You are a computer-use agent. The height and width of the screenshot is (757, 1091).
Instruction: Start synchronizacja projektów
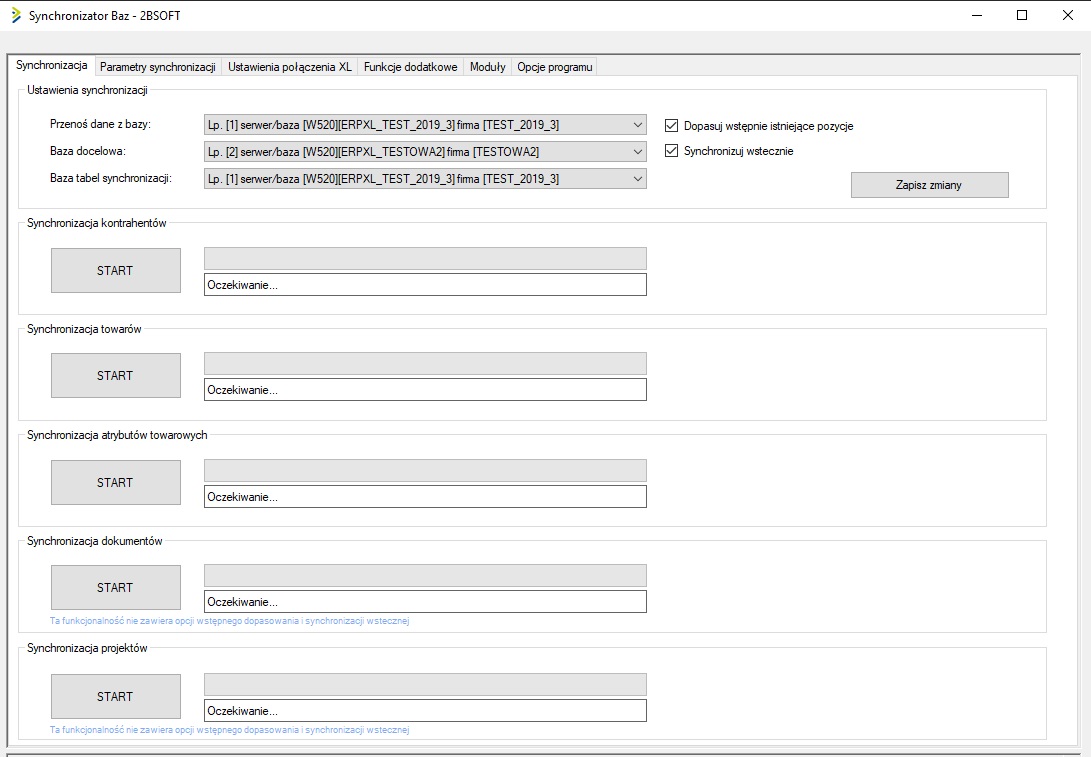point(116,696)
